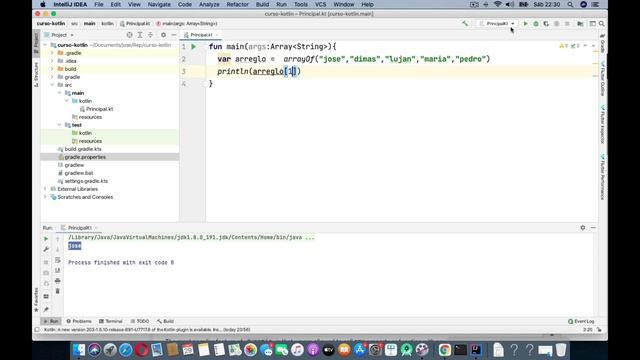This screenshot has width=640, height=360.
Task: Select Scratches and Consoles node
Action: 82,197
